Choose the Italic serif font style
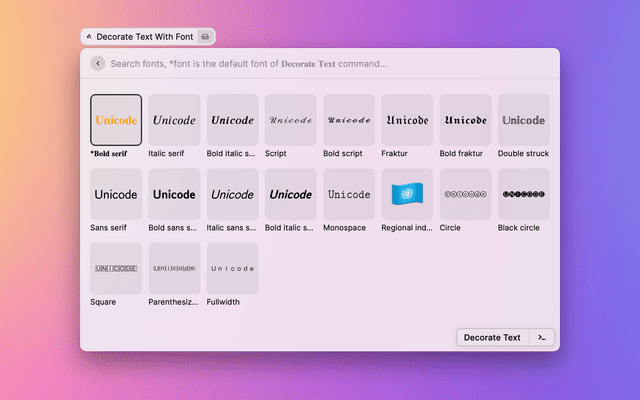 (x=174, y=120)
